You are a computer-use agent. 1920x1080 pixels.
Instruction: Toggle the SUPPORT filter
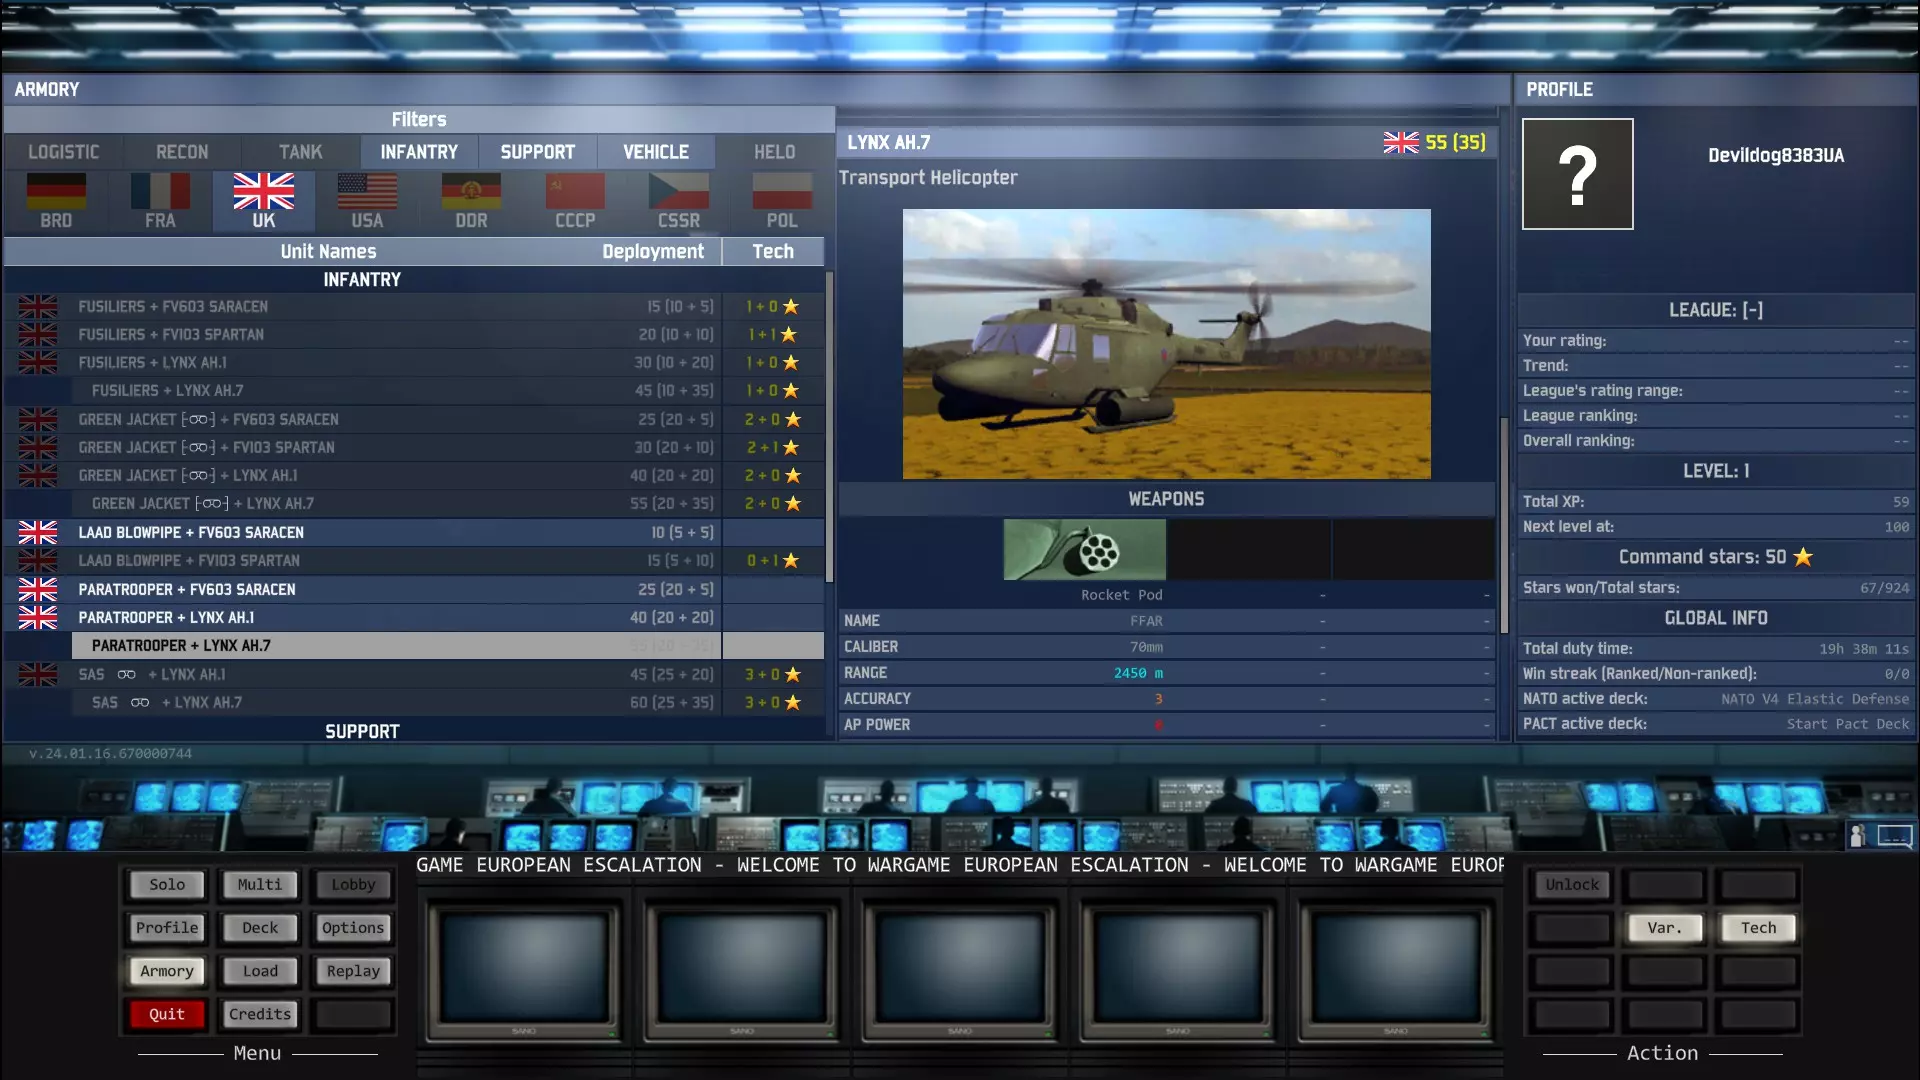[537, 152]
